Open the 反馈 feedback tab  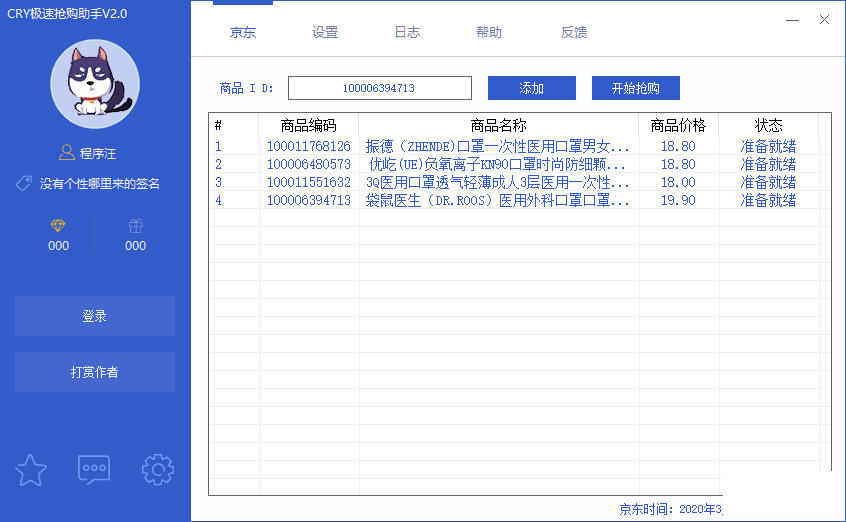(x=574, y=32)
